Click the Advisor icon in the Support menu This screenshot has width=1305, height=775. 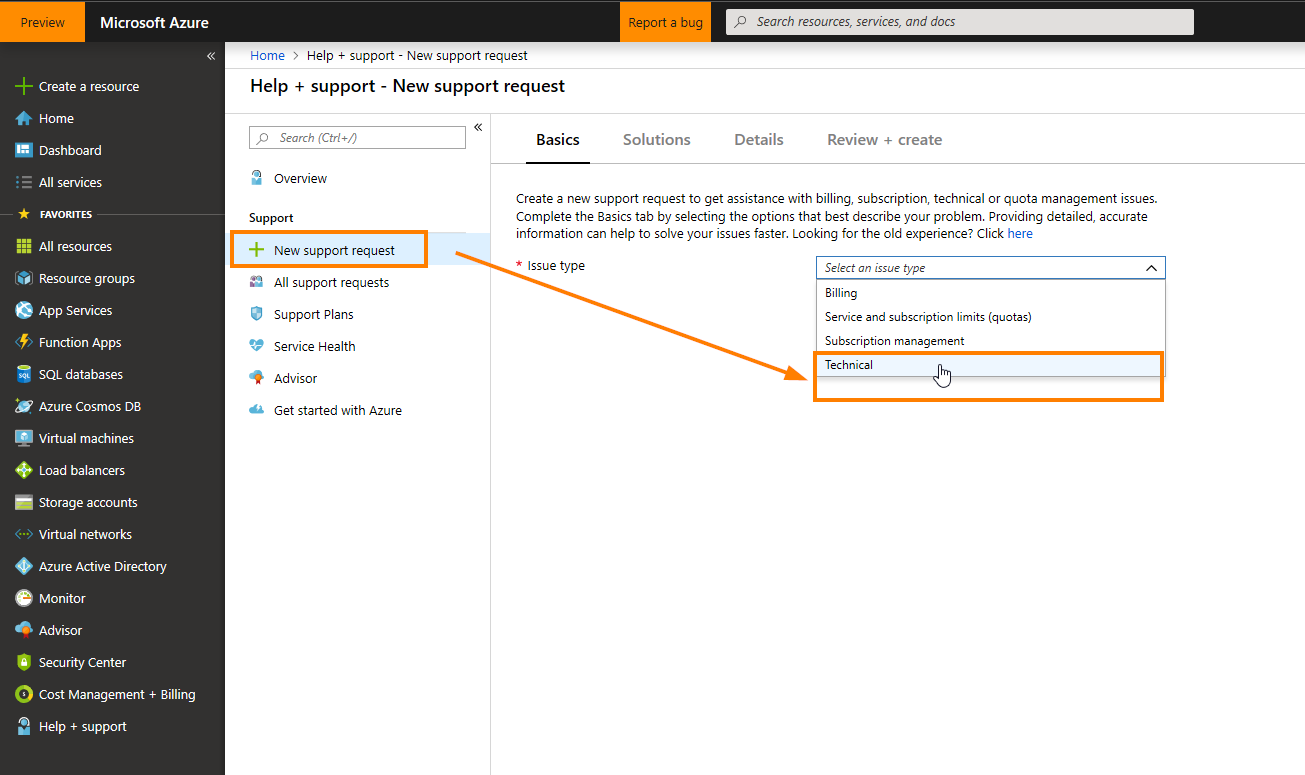[257, 379]
